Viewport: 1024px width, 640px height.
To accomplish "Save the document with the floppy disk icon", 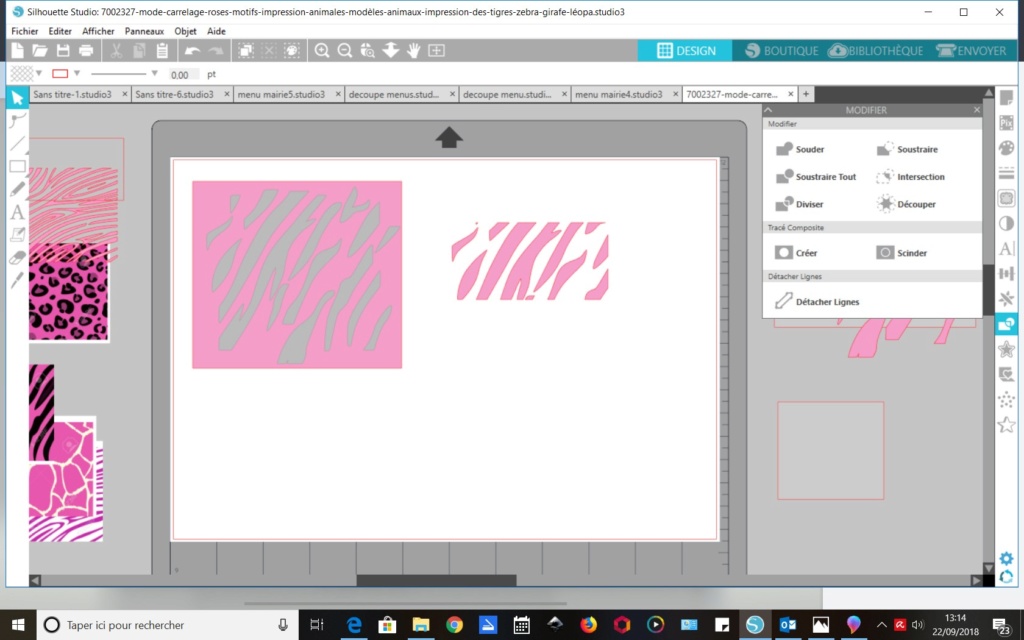I will click(63, 50).
